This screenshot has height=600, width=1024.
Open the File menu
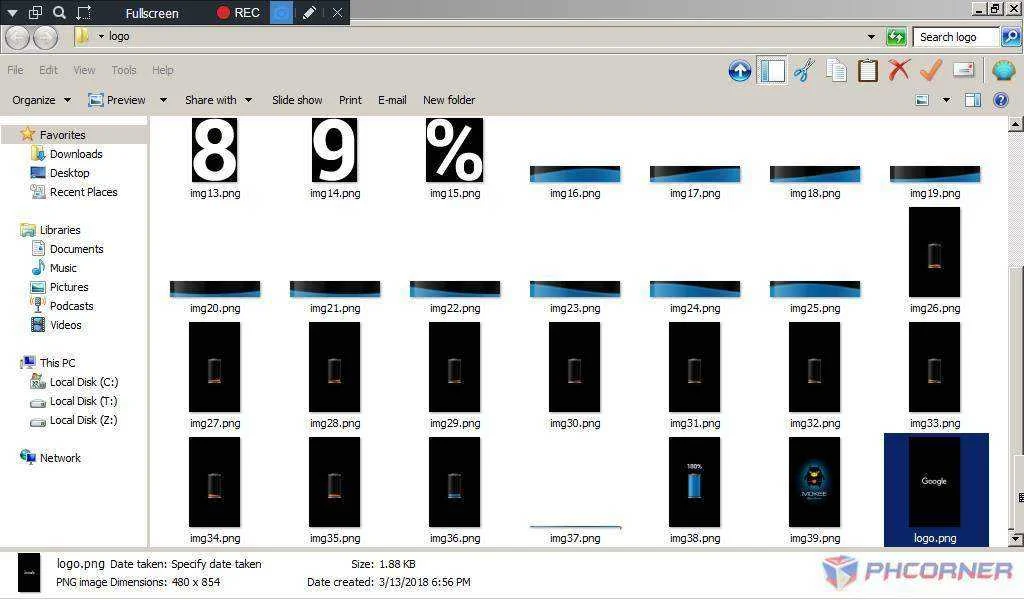[15, 70]
